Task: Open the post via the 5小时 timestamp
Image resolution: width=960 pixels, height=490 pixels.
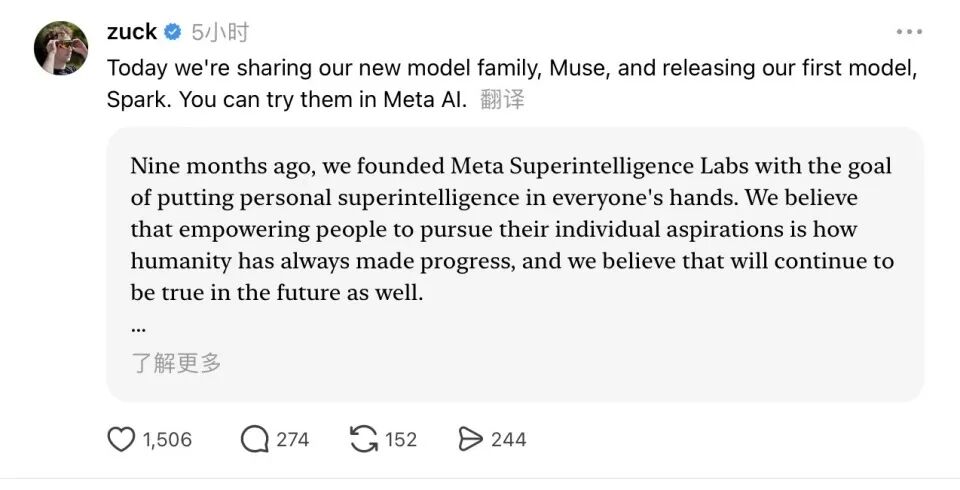Action: (x=220, y=32)
